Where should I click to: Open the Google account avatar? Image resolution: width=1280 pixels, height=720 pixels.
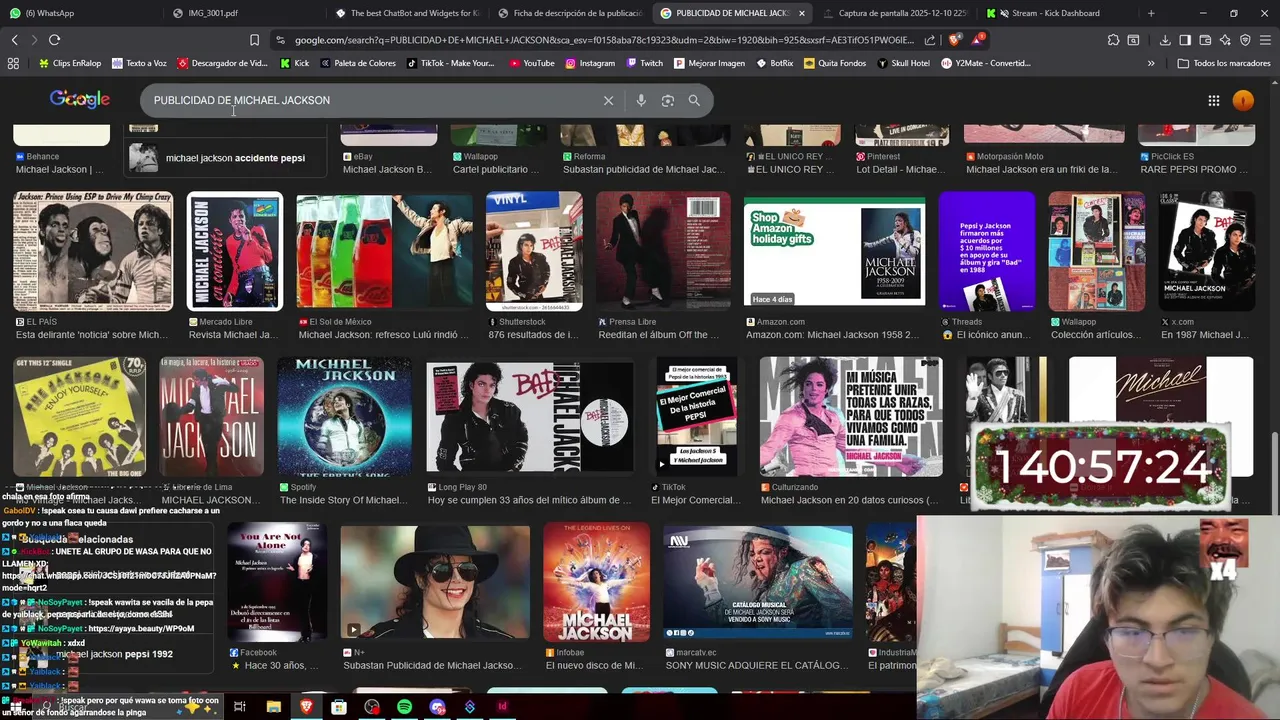[1243, 100]
